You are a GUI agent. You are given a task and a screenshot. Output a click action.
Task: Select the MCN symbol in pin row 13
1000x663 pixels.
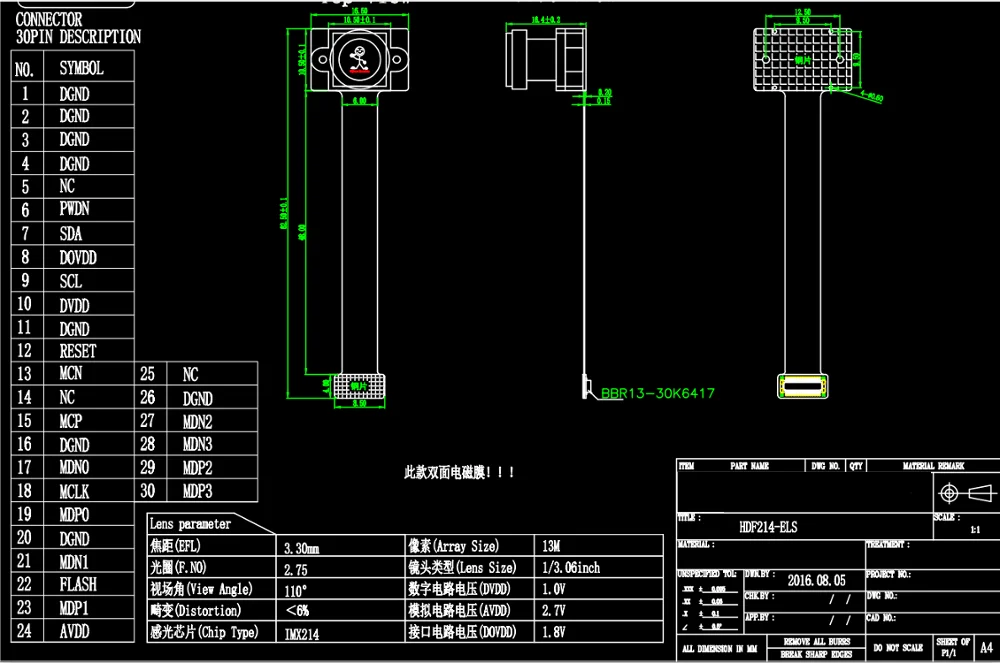(x=71, y=374)
